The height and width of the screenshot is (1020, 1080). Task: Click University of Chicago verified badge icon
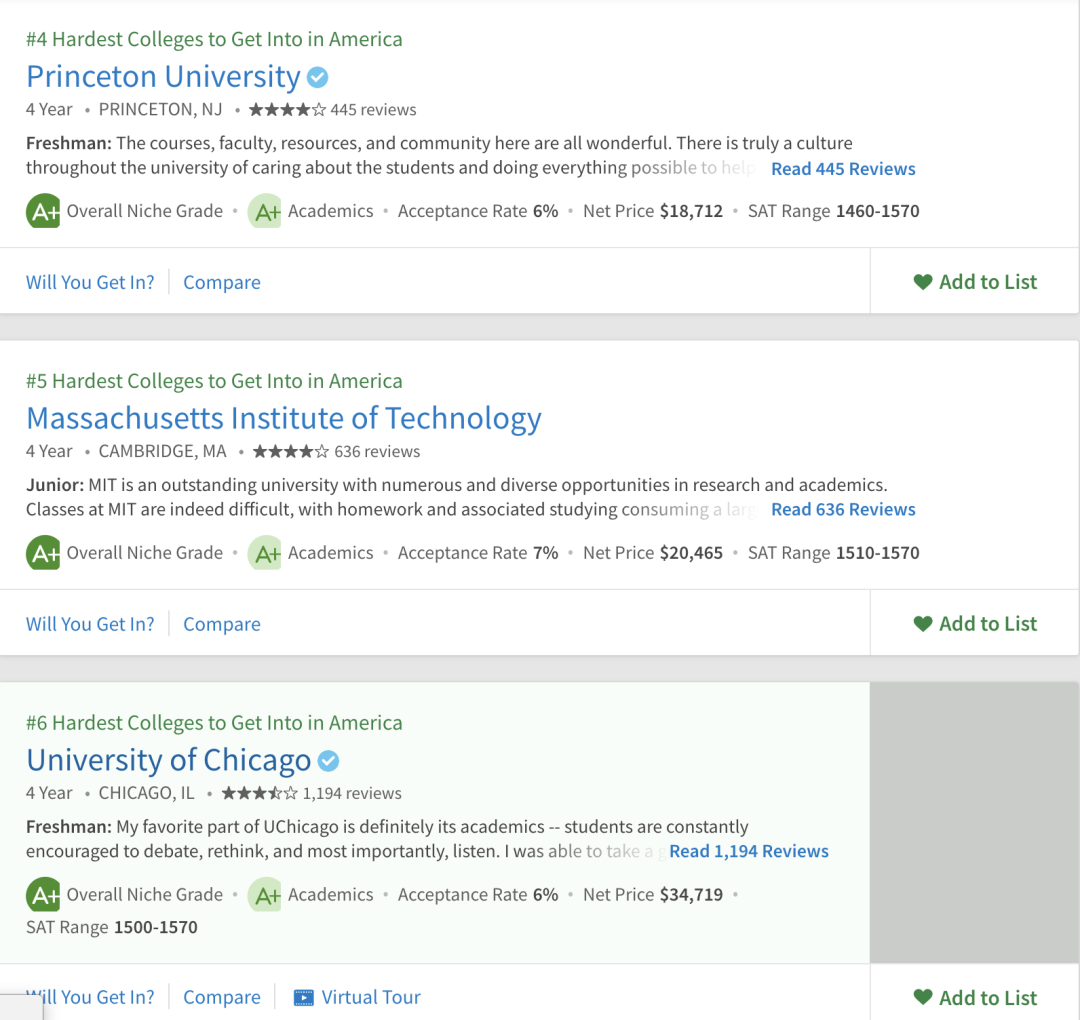click(x=328, y=761)
